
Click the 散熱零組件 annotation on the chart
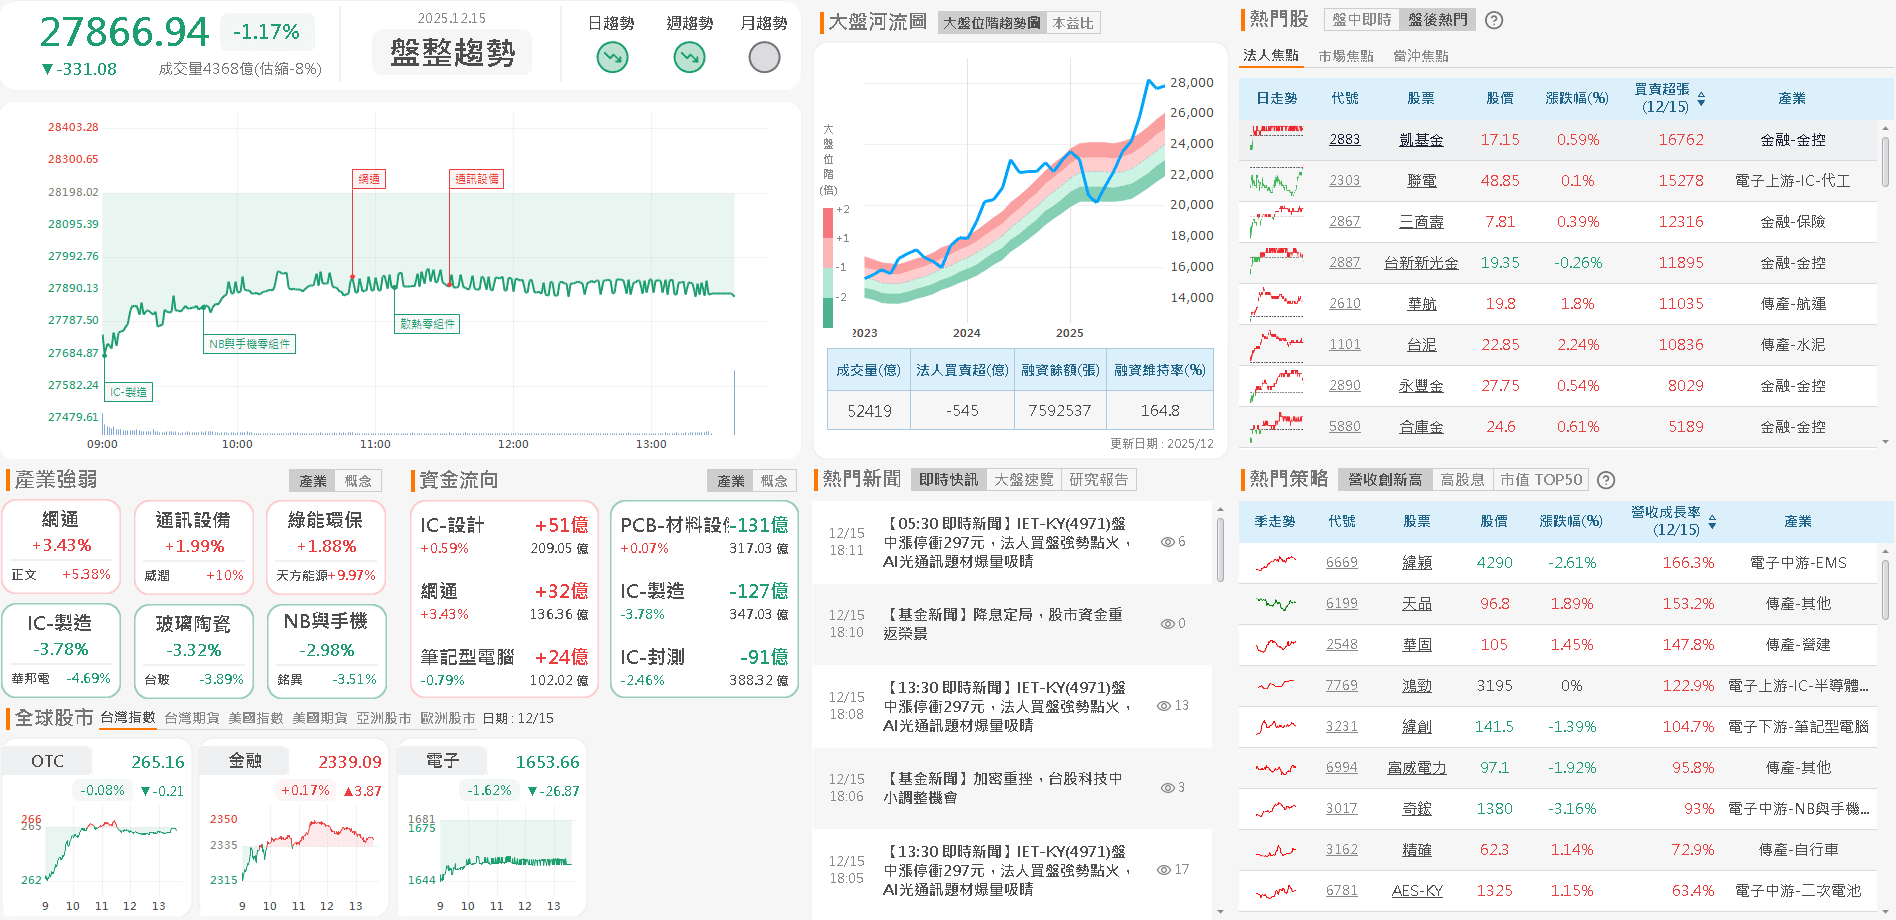(x=427, y=324)
